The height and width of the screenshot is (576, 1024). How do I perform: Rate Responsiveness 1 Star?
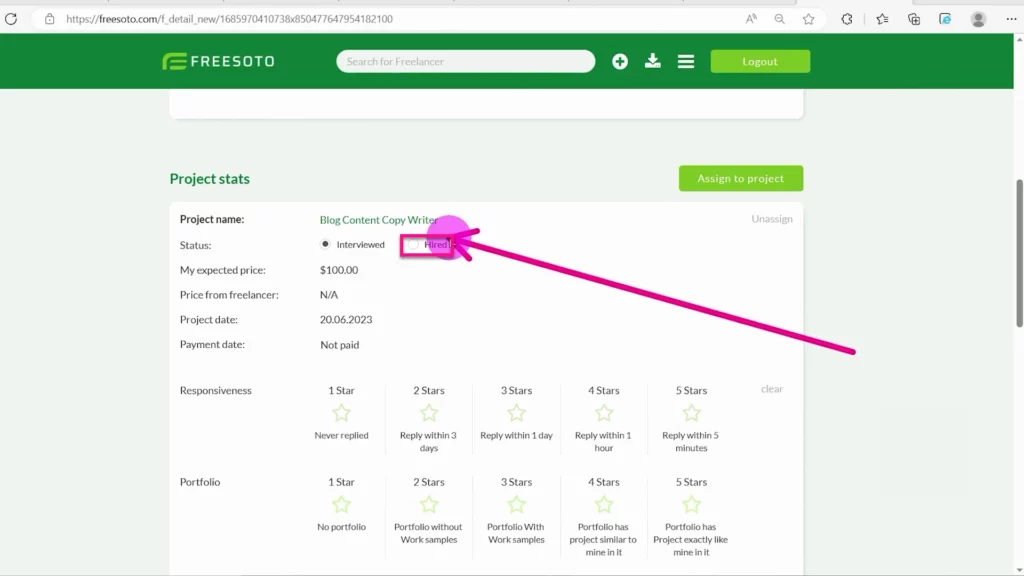(x=342, y=413)
